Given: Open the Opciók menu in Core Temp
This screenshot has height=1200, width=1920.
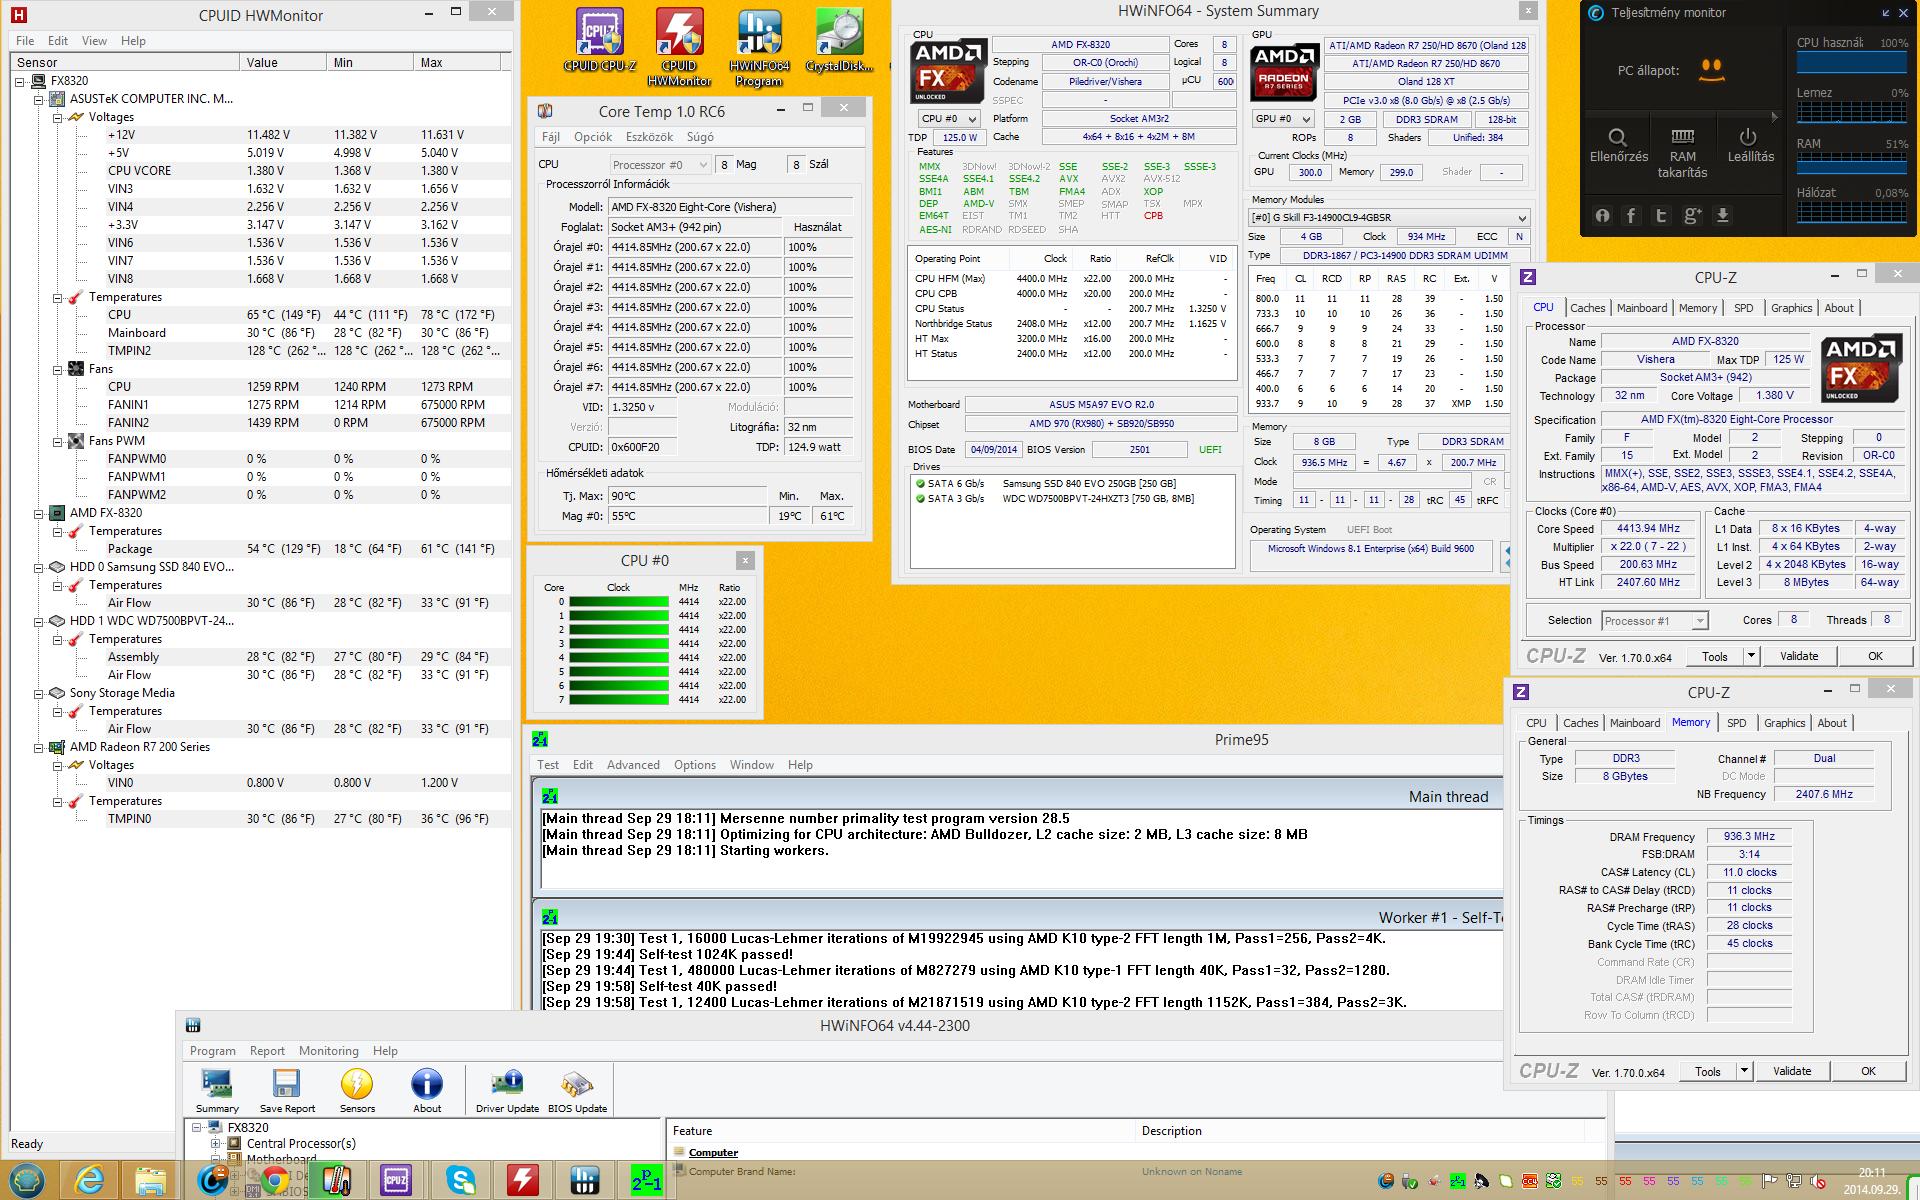Looking at the screenshot, I should [x=593, y=137].
